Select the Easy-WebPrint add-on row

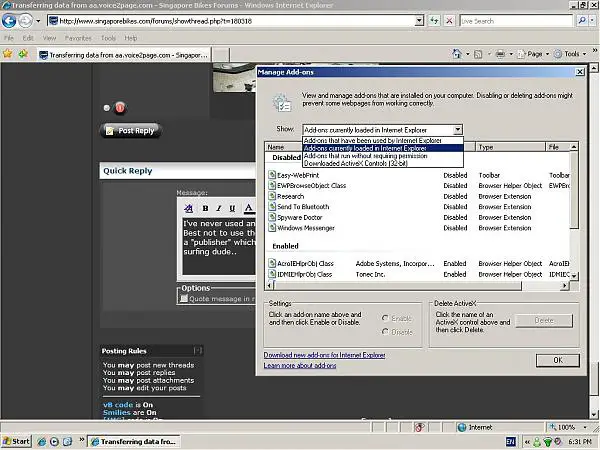pos(419,175)
